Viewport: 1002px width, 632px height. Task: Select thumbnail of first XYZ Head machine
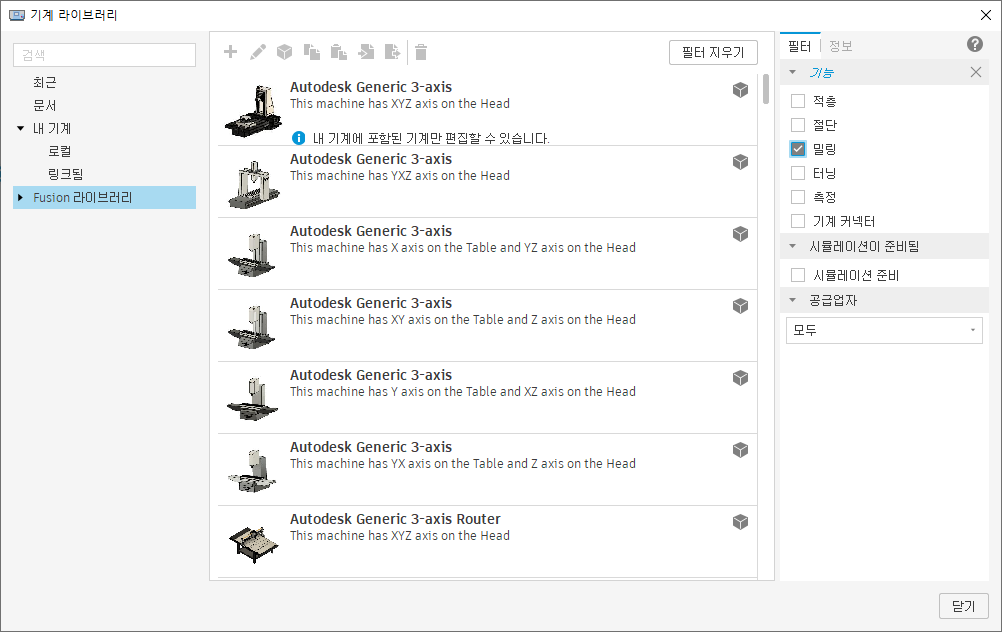click(254, 111)
